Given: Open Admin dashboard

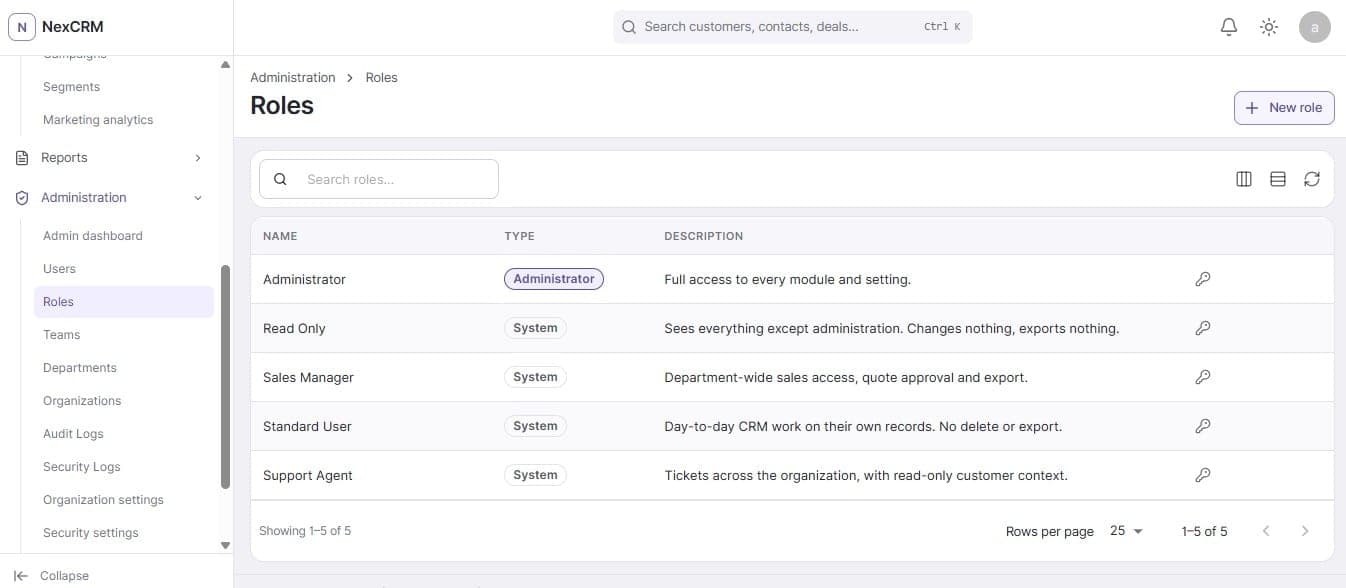Looking at the screenshot, I should (x=93, y=236).
